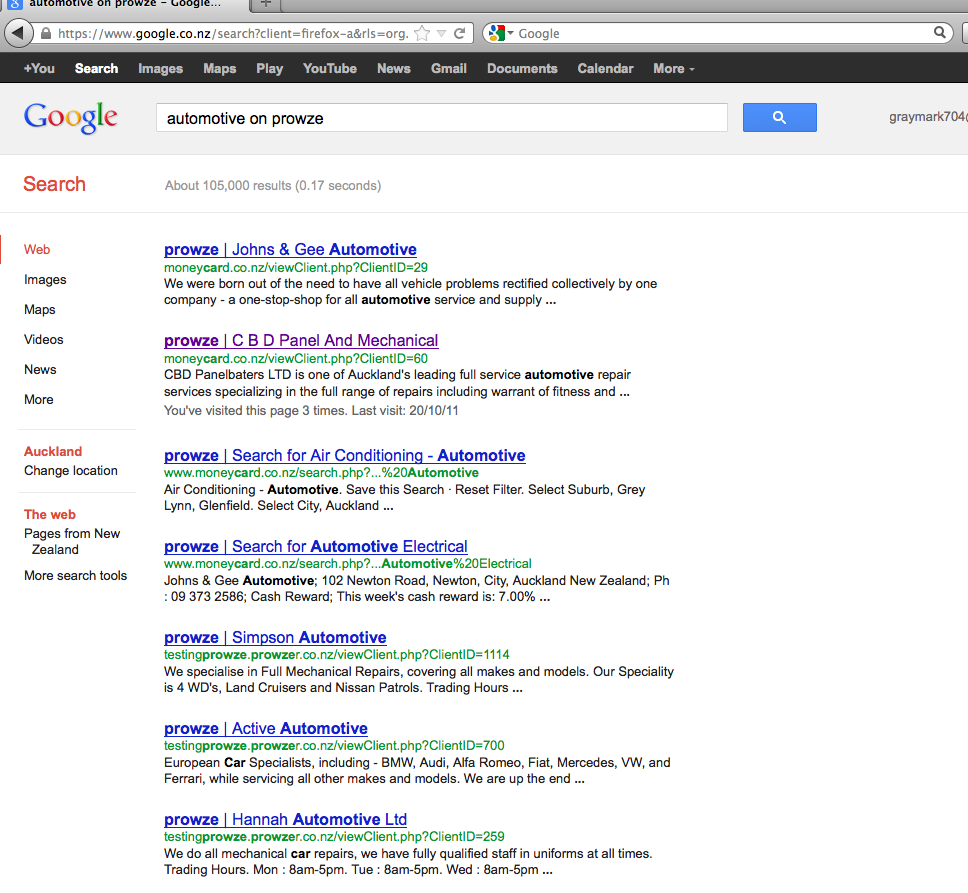
Task: Open a new tab with plus button
Action: click(x=265, y=4)
